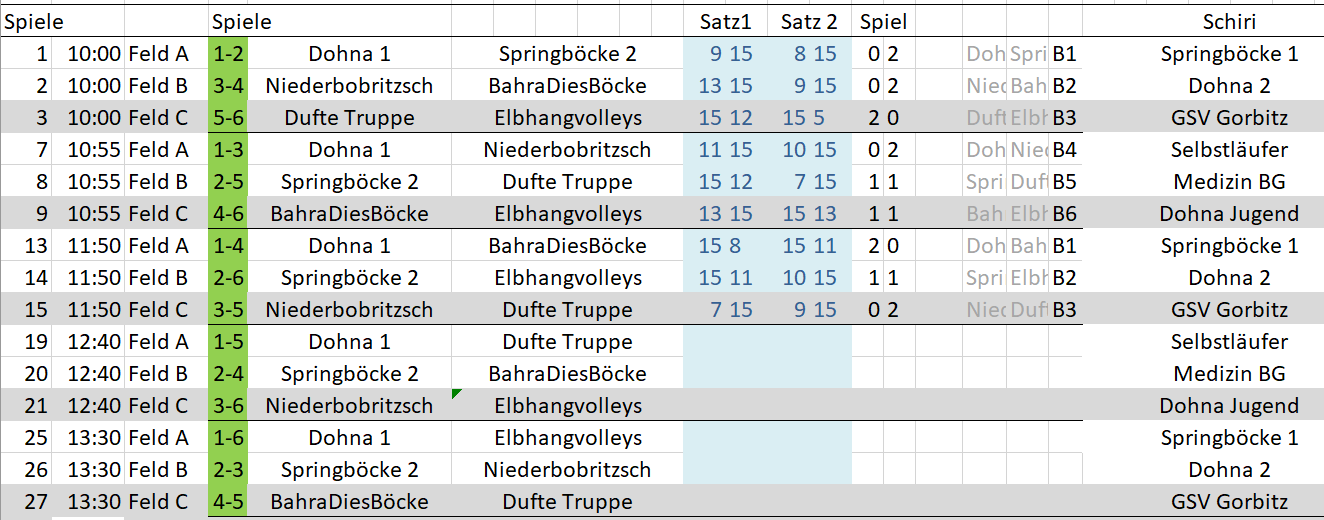1324x520 pixels.
Task: Select the Selbstläufer referee cell in game 7
Action: [x=1229, y=150]
